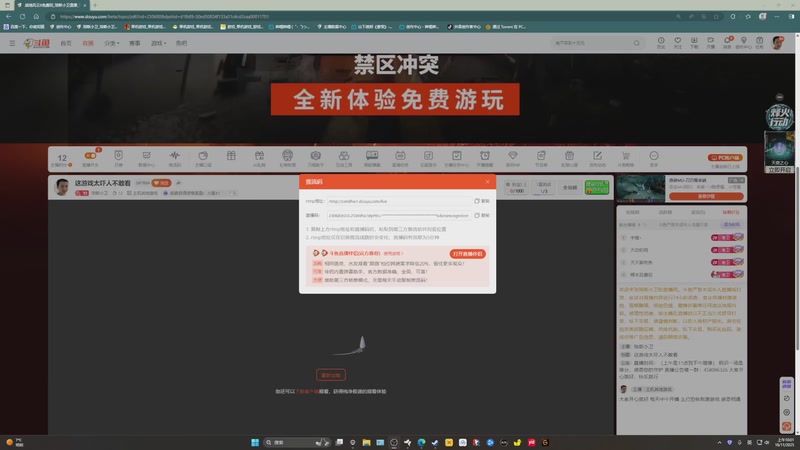The height and width of the screenshot is (450, 800).
Task: Click the first ranked user row in the fan list
Action: (682, 238)
